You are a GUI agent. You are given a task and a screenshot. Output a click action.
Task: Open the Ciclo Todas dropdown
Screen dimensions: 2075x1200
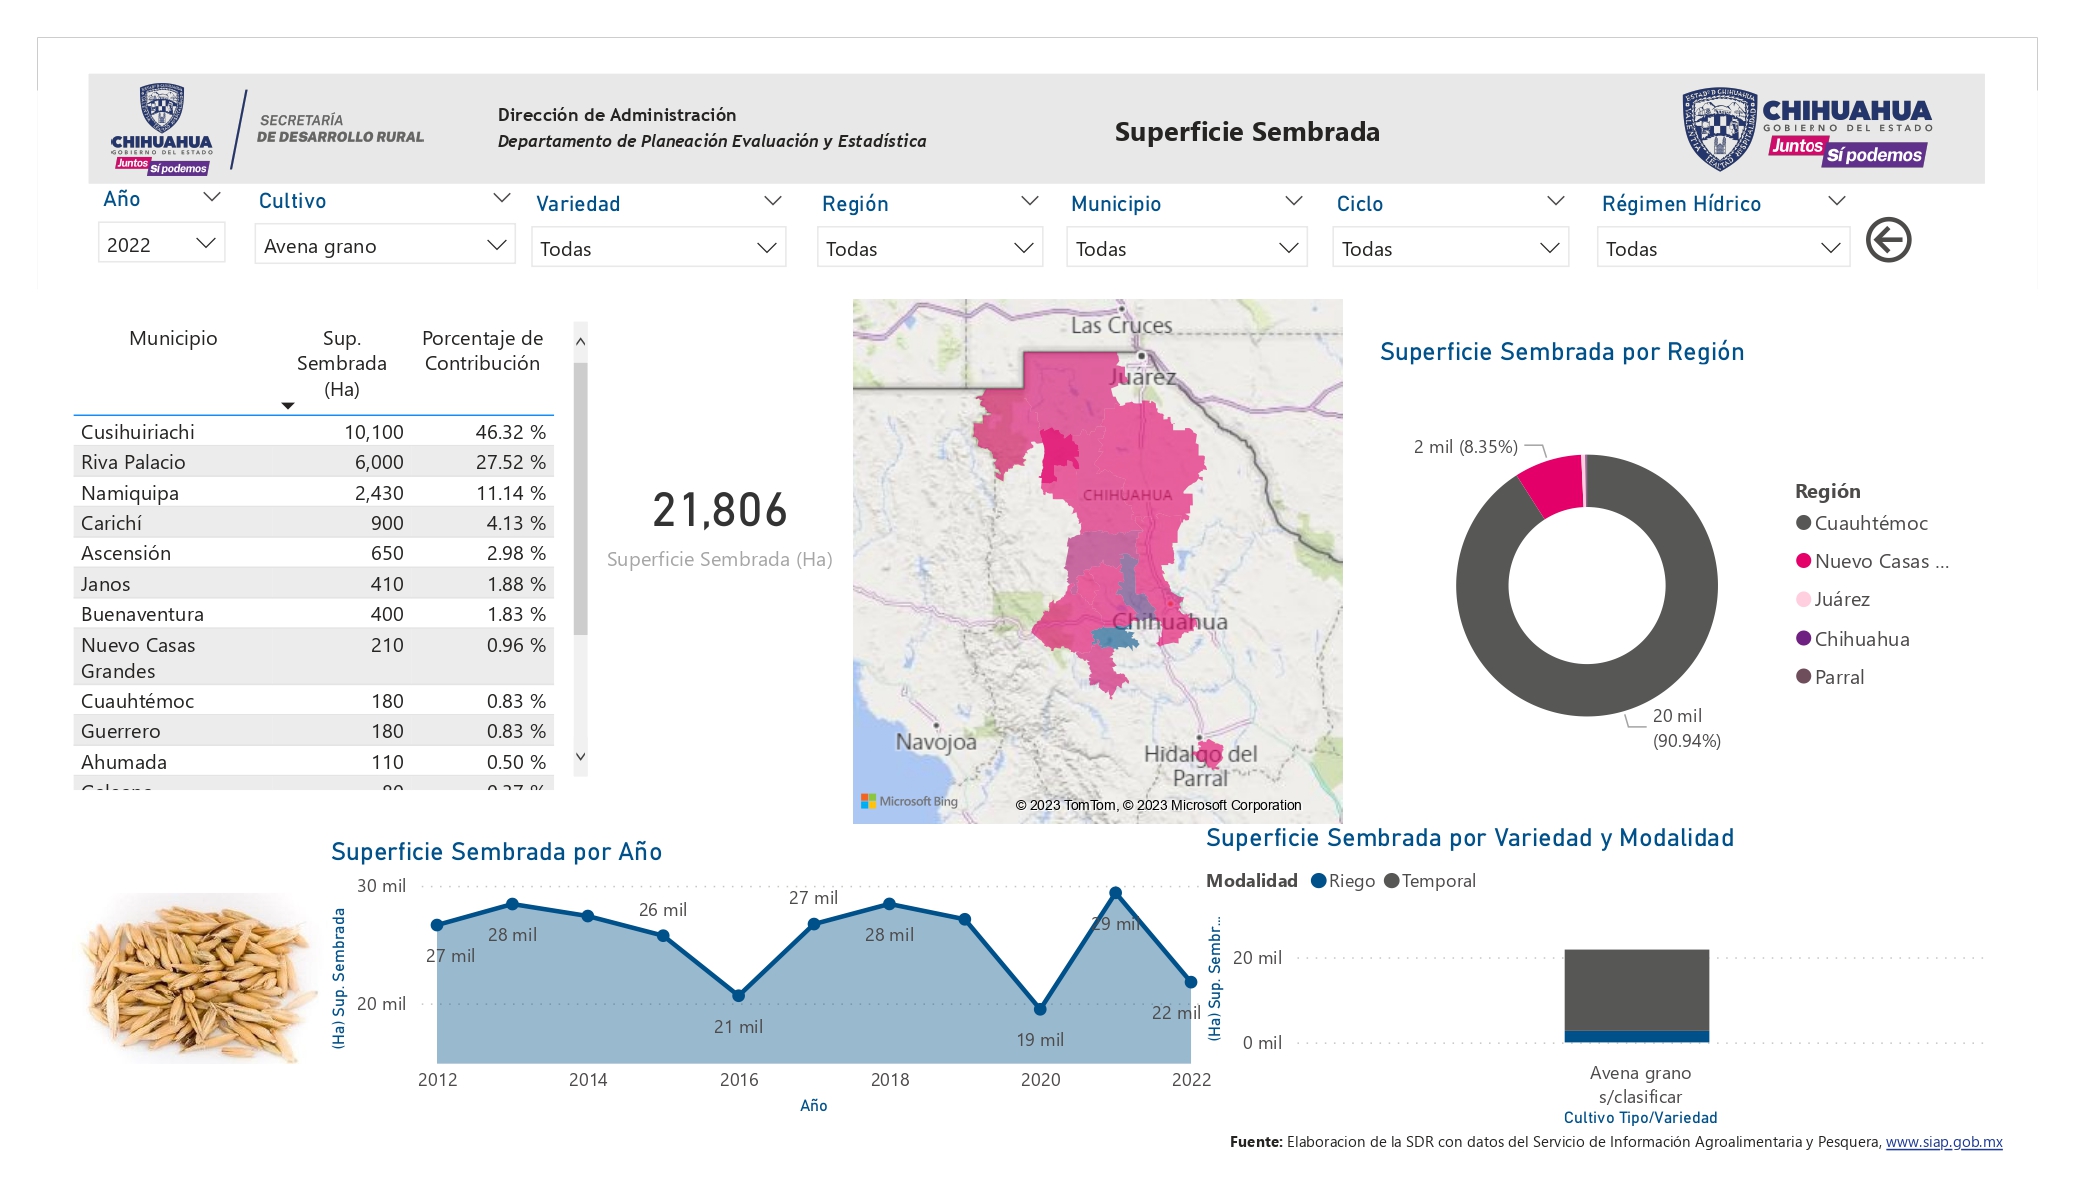click(1450, 248)
